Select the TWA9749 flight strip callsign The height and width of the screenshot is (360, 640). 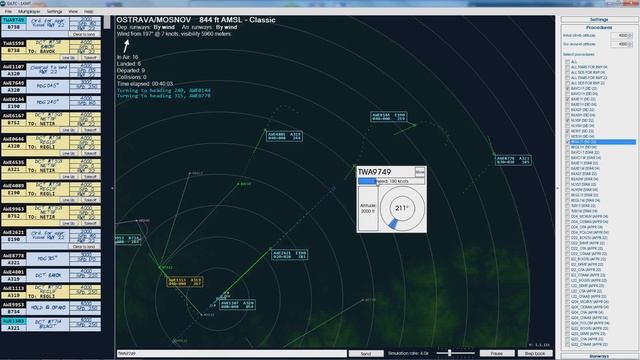[14, 20]
